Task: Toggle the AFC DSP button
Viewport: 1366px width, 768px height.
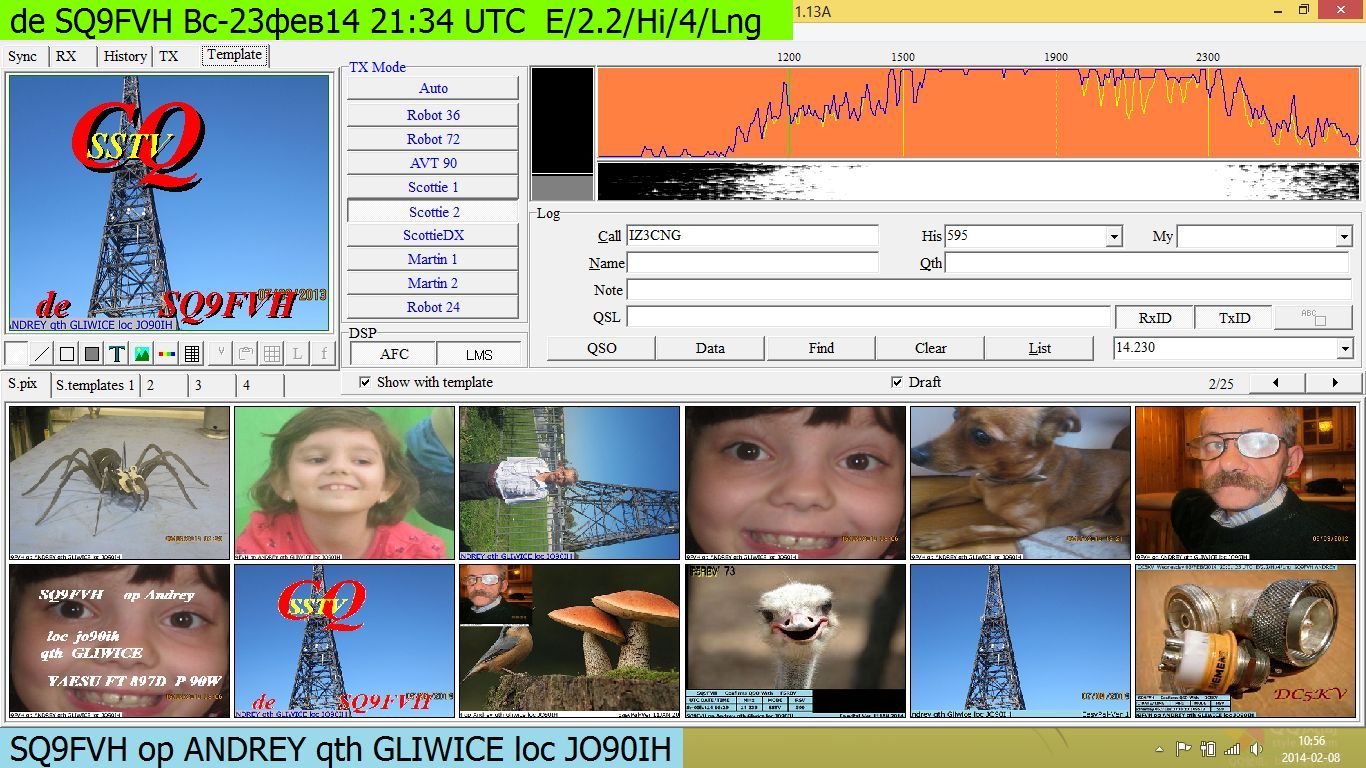Action: pos(394,354)
